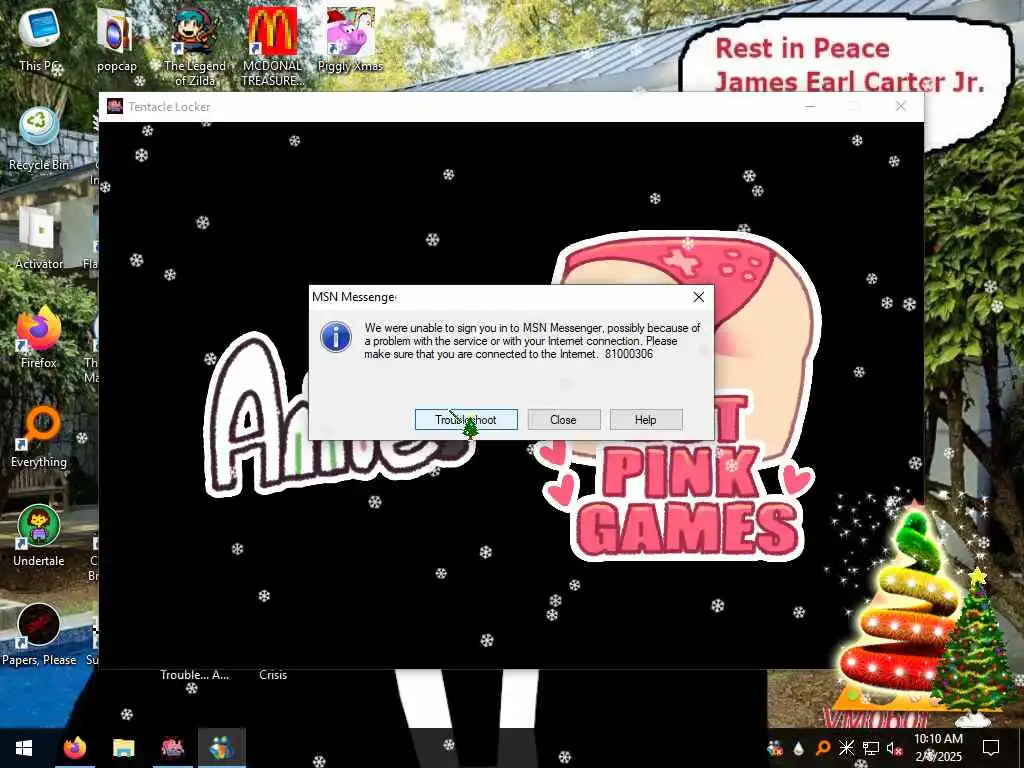The height and width of the screenshot is (768, 1024).
Task: Click the Tentacle Locker title bar icon
Action: 115,106
